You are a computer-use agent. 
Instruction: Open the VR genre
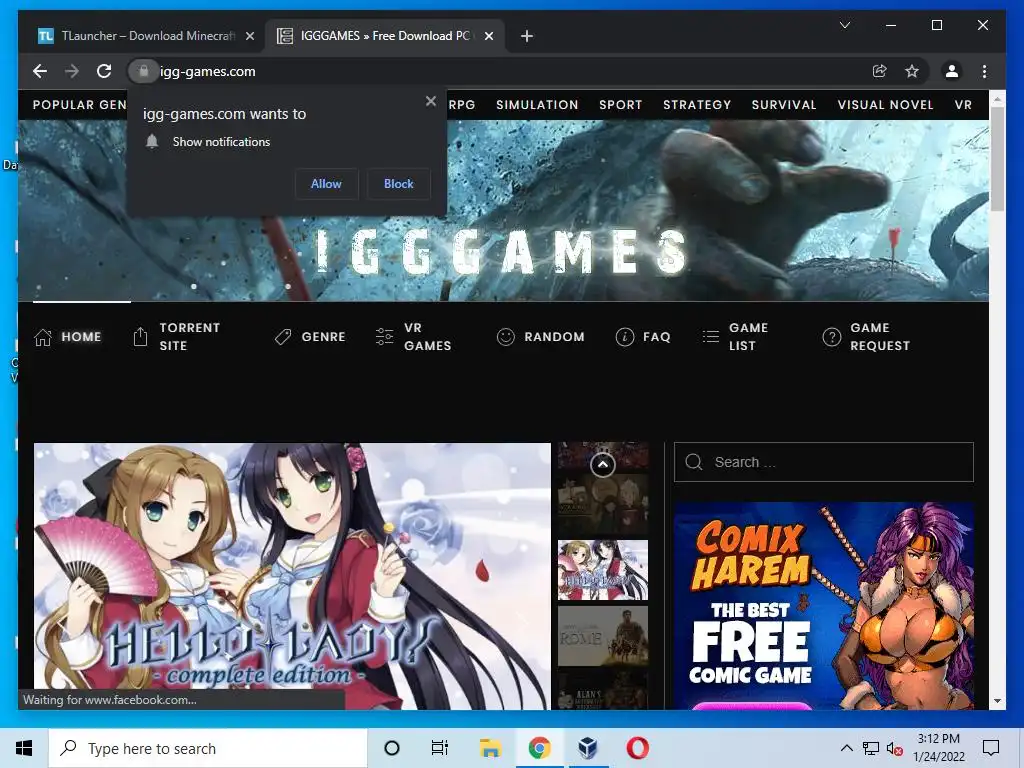[x=963, y=104]
